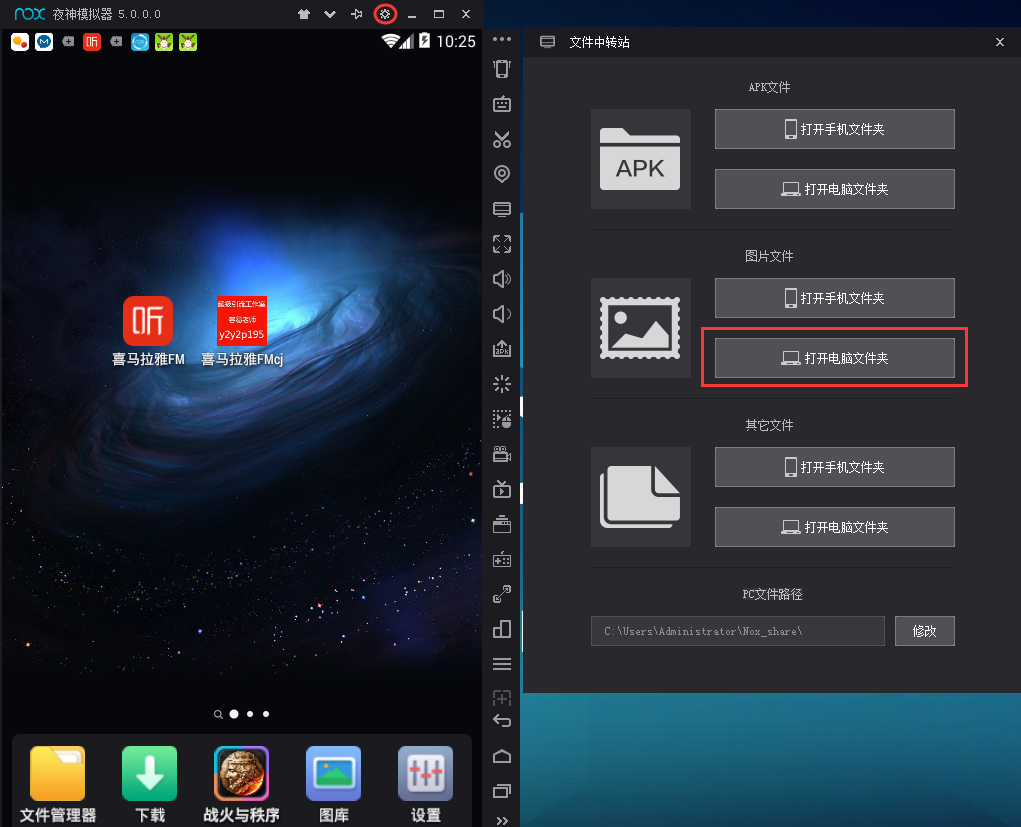Open the gamepad controller settings icon
Screen dimensions: 1021x827
[x=502, y=559]
